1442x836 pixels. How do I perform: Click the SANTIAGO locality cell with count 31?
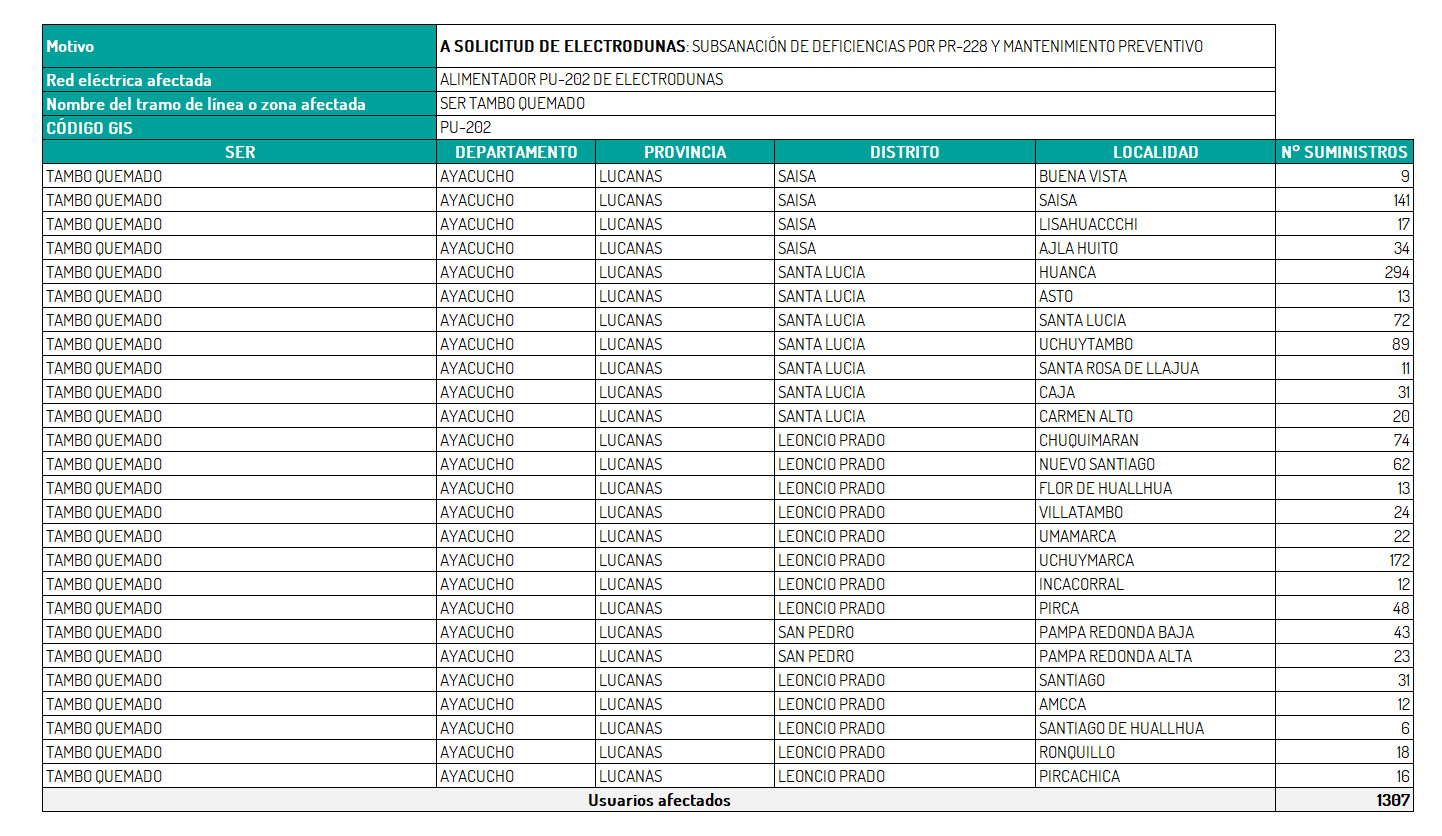click(1156, 680)
